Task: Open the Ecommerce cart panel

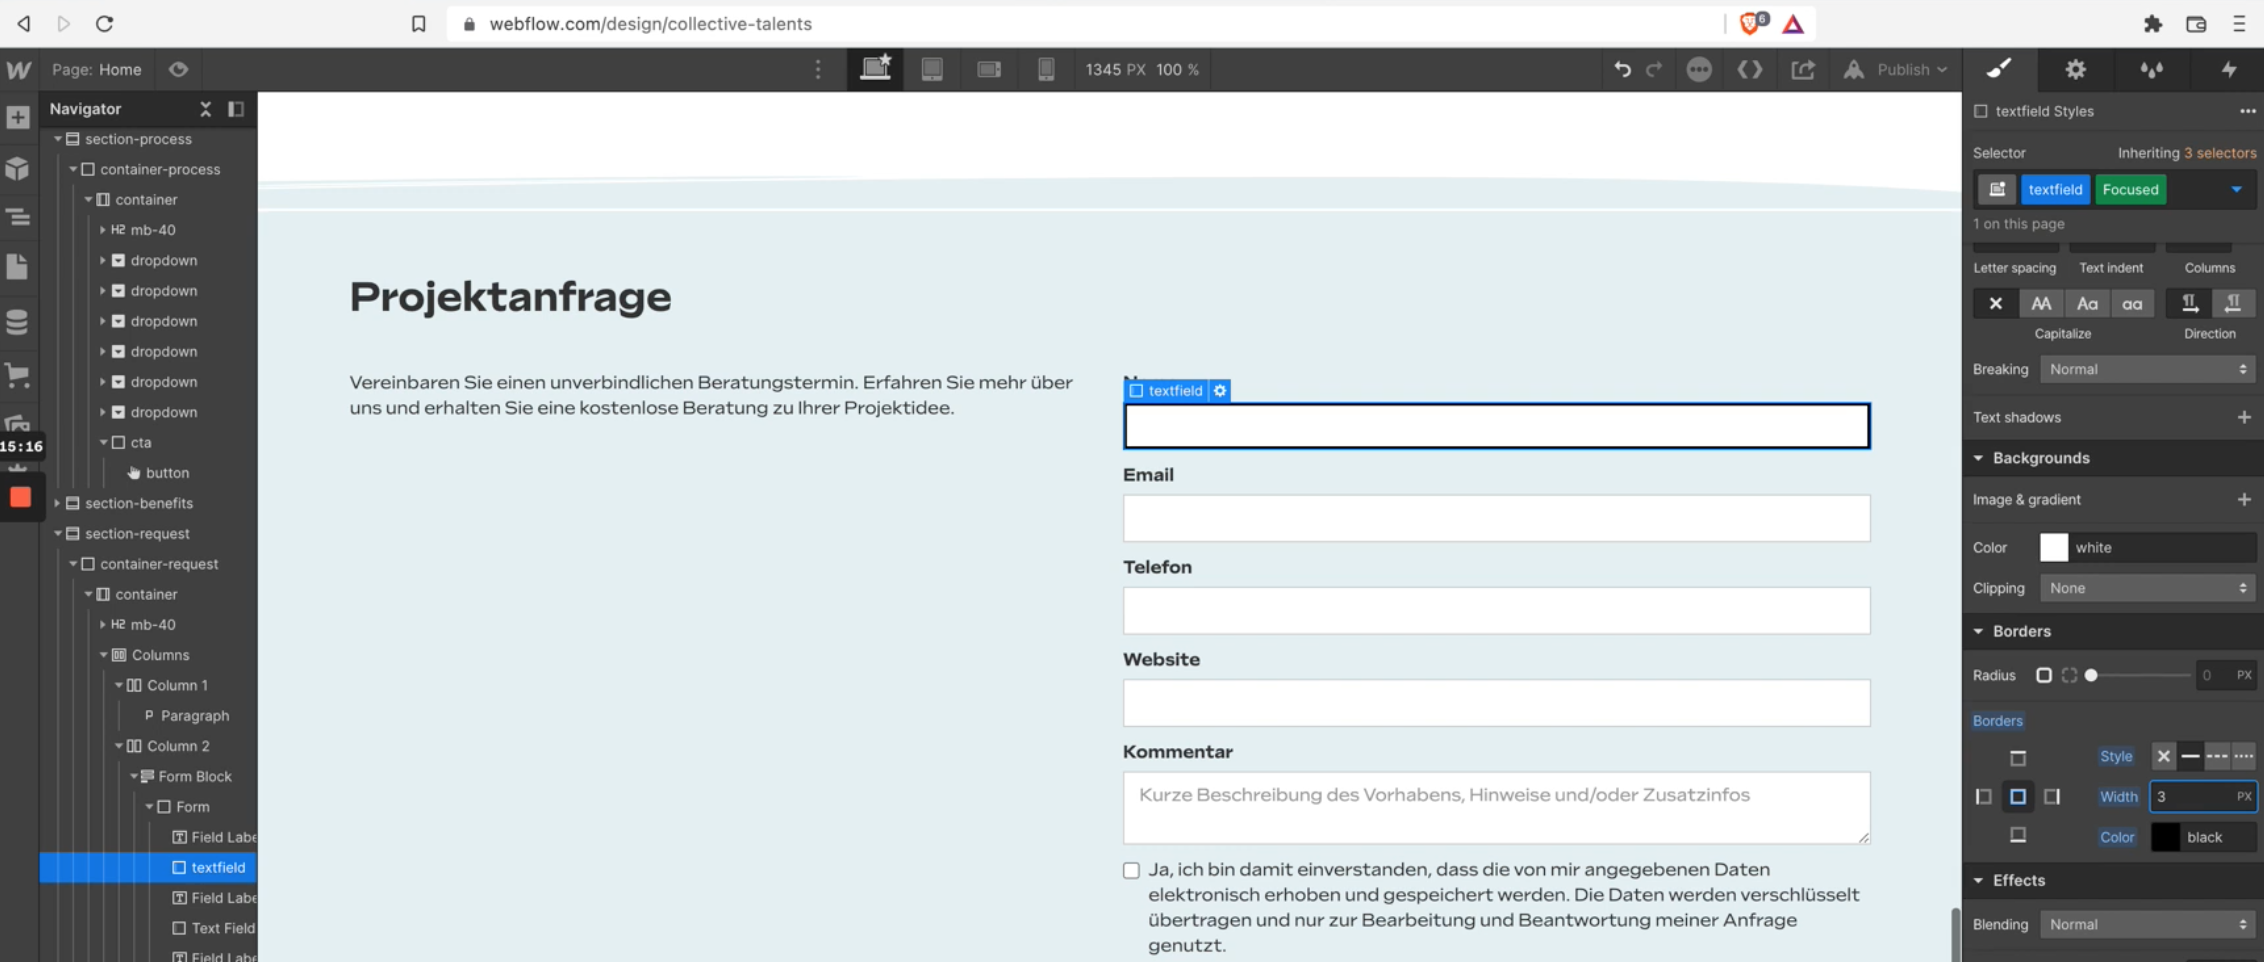Action: pos(18,375)
